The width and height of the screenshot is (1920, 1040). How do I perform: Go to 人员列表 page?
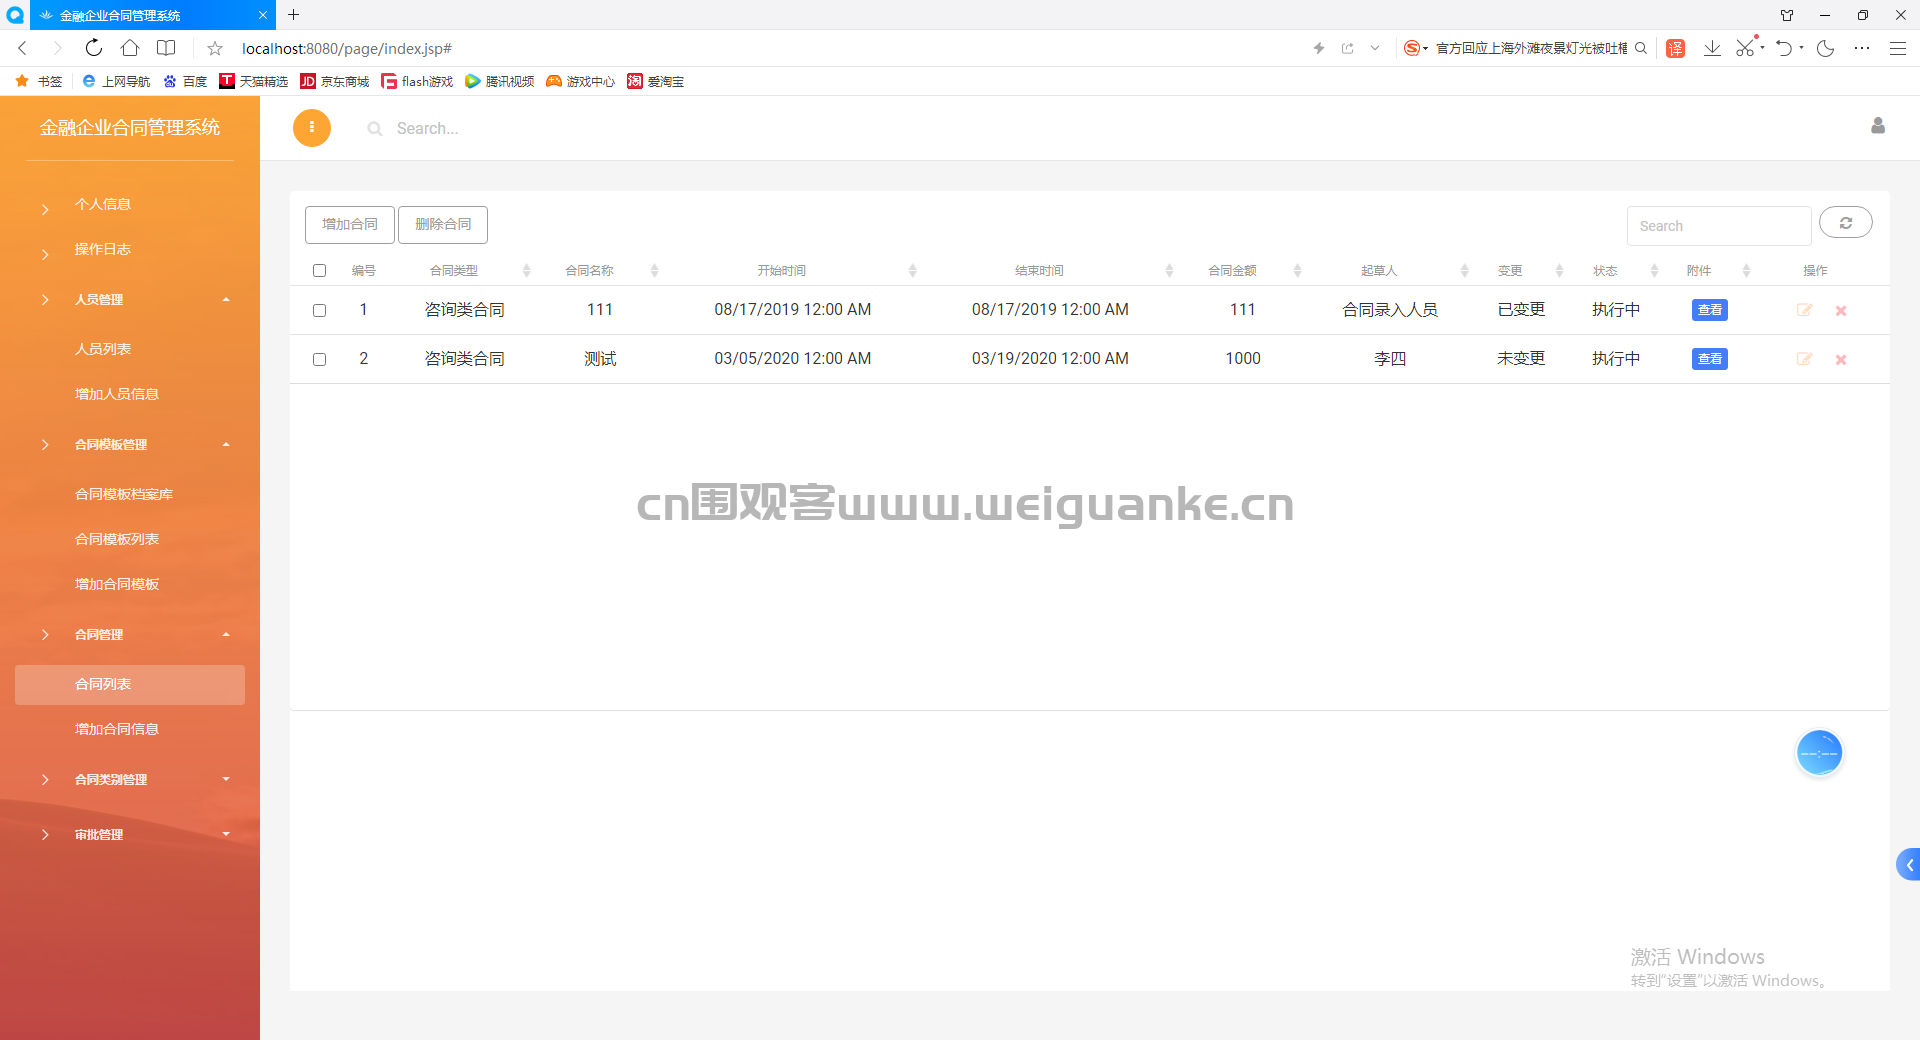tap(103, 349)
